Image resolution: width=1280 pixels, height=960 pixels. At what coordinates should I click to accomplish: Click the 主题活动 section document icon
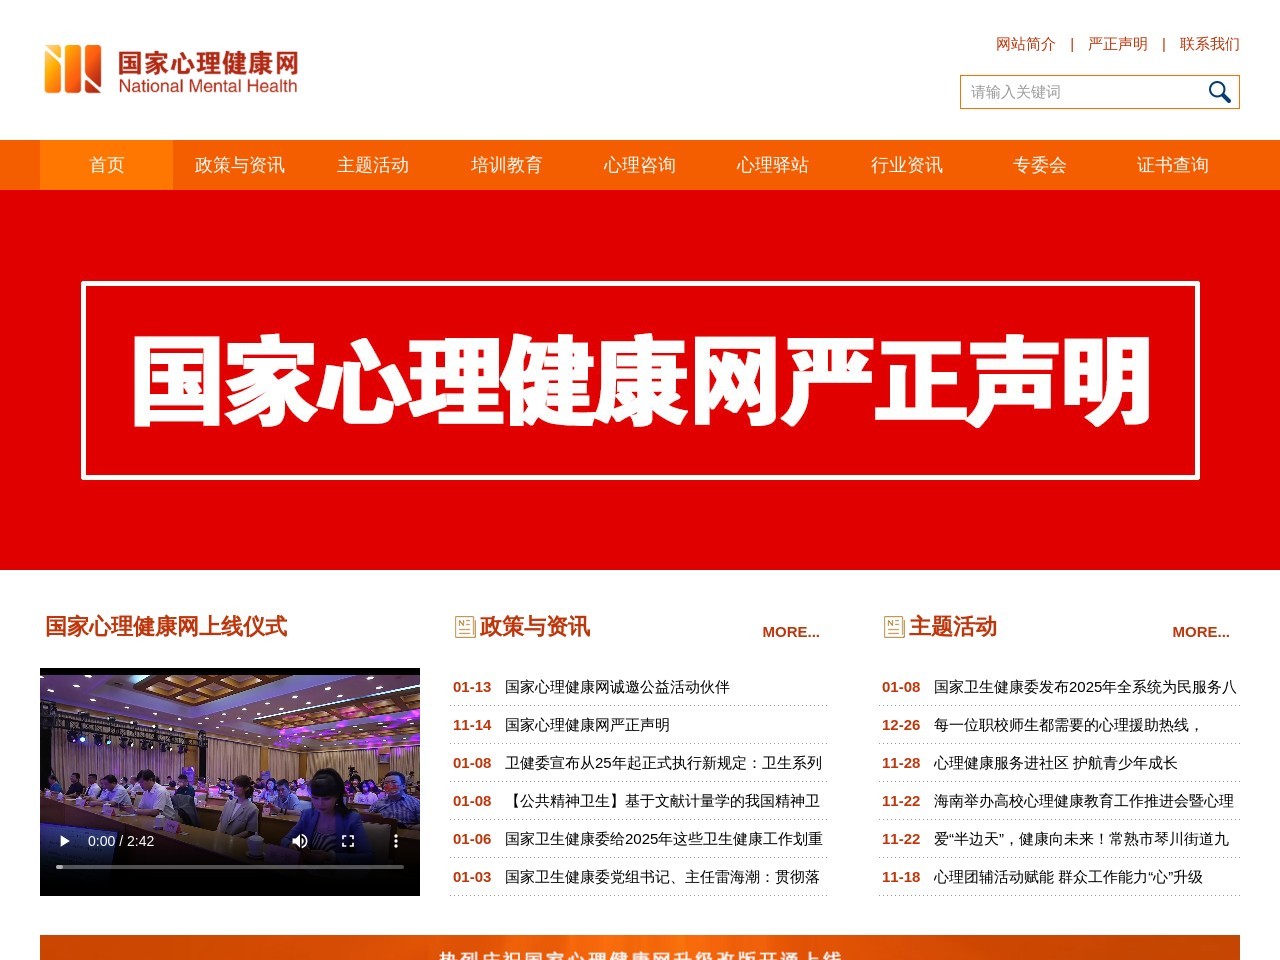[894, 627]
